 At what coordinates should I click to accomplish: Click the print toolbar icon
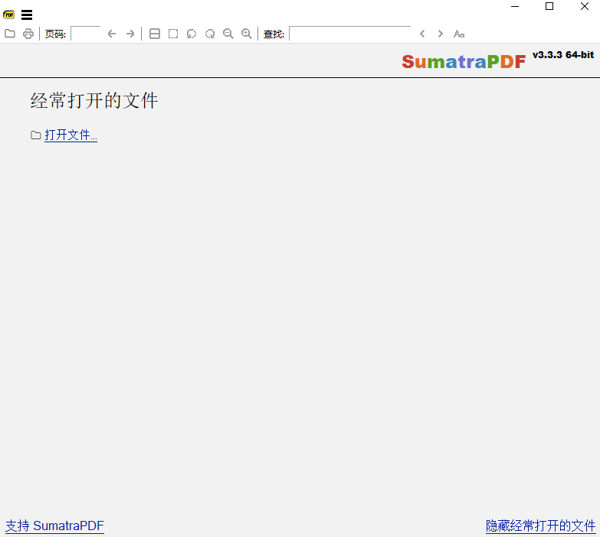[28, 34]
